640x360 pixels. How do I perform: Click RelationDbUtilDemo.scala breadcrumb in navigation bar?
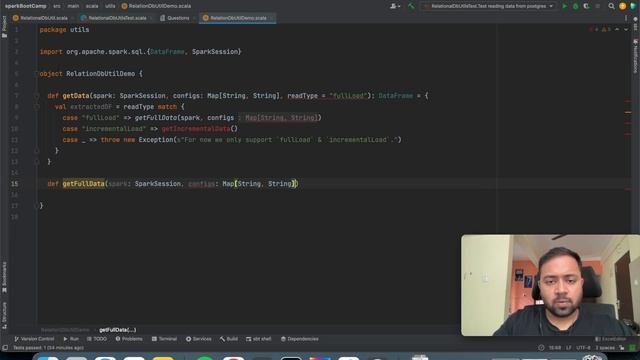click(156, 6)
